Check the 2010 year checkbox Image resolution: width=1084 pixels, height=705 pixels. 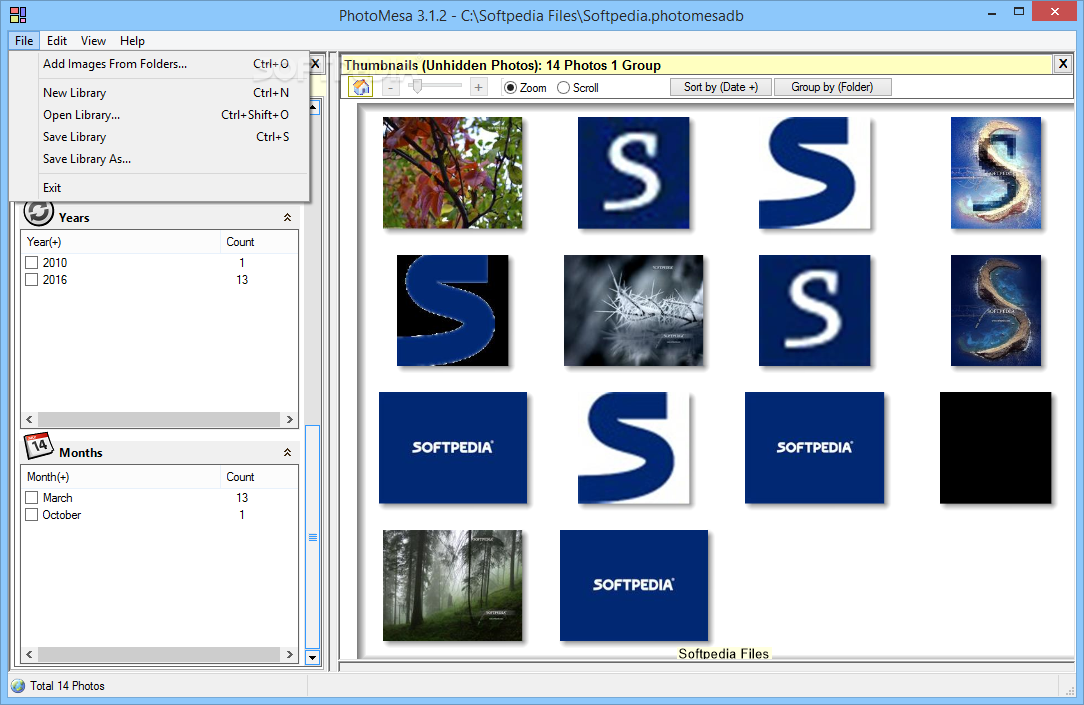[x=31, y=263]
